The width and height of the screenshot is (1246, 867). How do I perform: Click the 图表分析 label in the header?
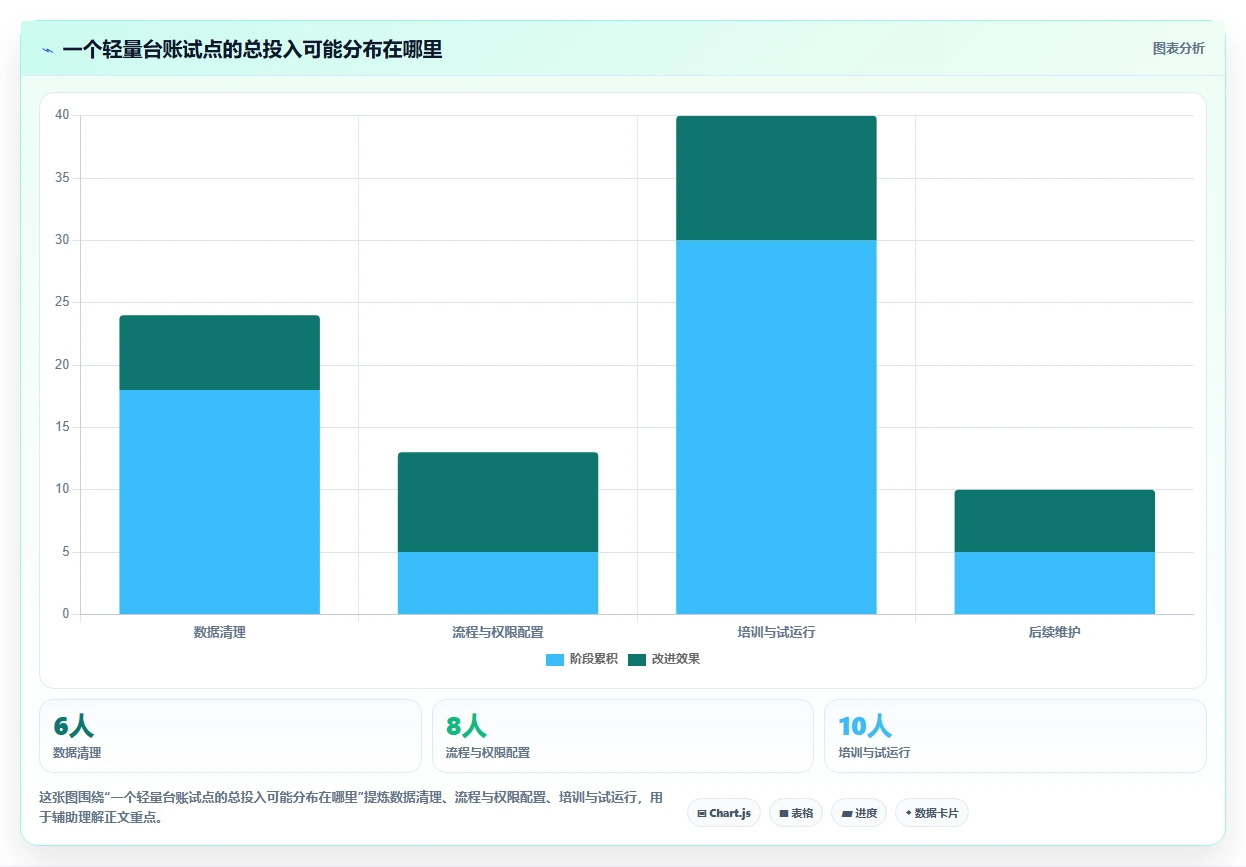pos(1178,48)
